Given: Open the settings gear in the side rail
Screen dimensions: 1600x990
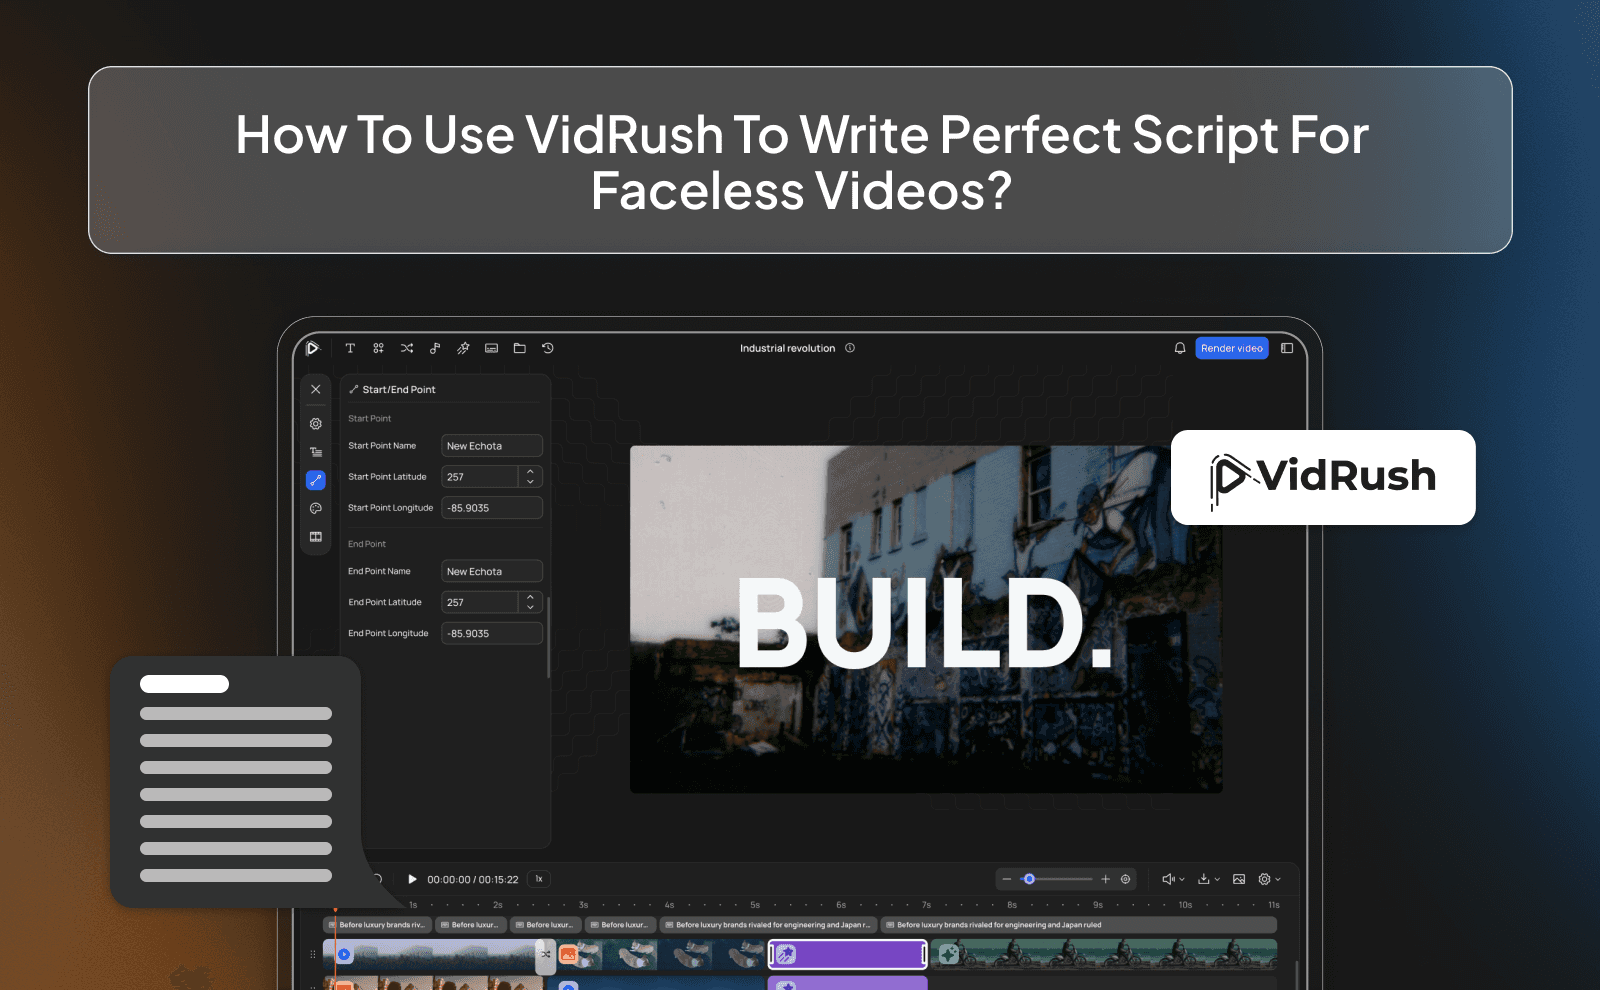Looking at the screenshot, I should tap(316, 424).
